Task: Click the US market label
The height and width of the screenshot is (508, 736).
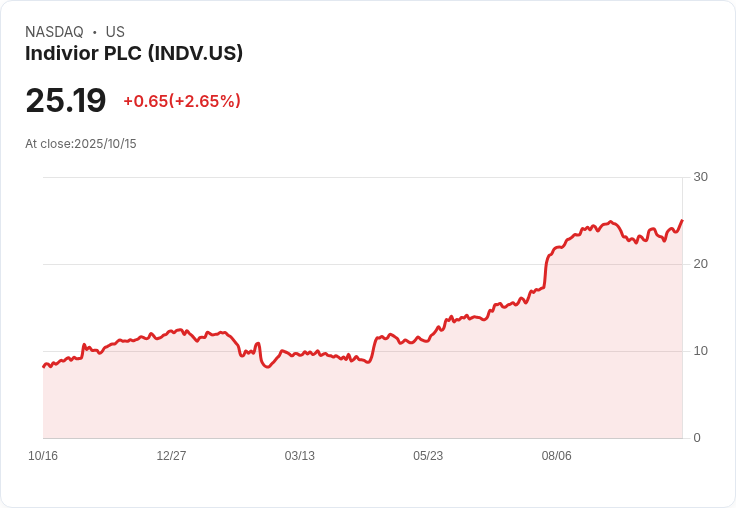Action: (115, 32)
